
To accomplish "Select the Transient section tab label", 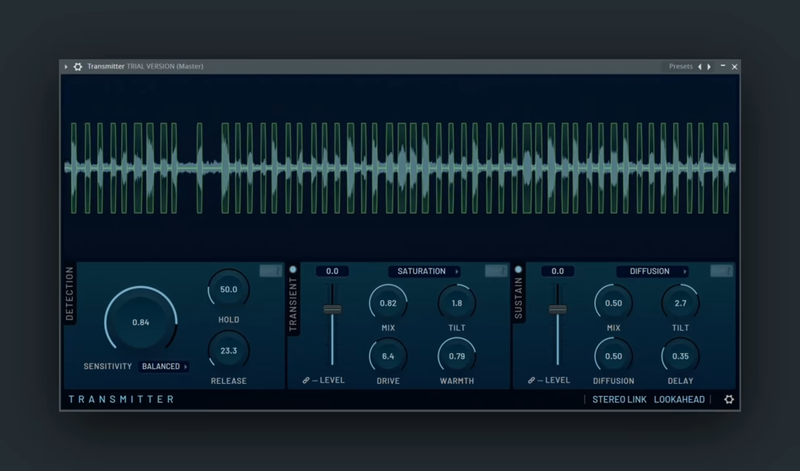I will point(293,305).
